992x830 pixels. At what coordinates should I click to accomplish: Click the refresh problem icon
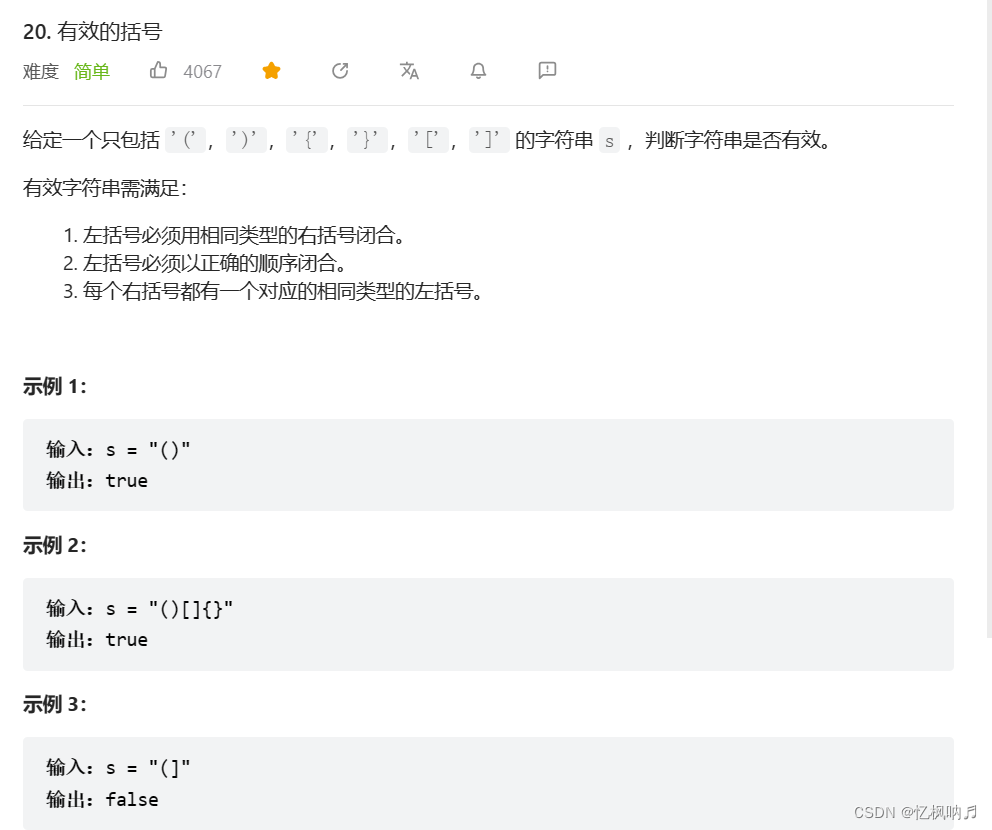tap(339, 70)
